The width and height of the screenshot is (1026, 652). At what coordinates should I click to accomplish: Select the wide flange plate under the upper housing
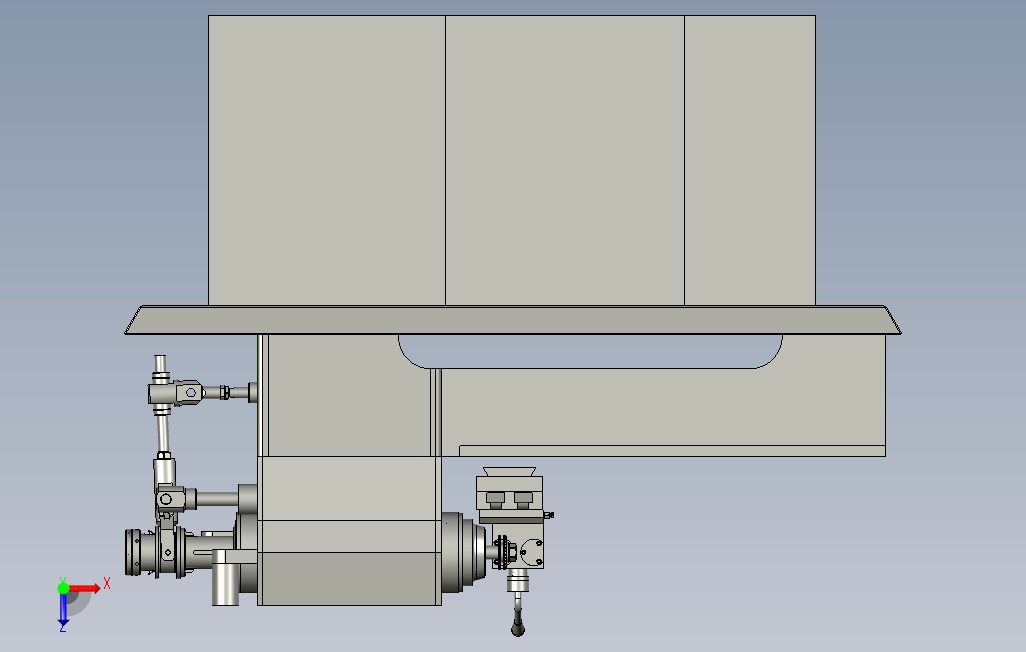pyautogui.click(x=513, y=320)
